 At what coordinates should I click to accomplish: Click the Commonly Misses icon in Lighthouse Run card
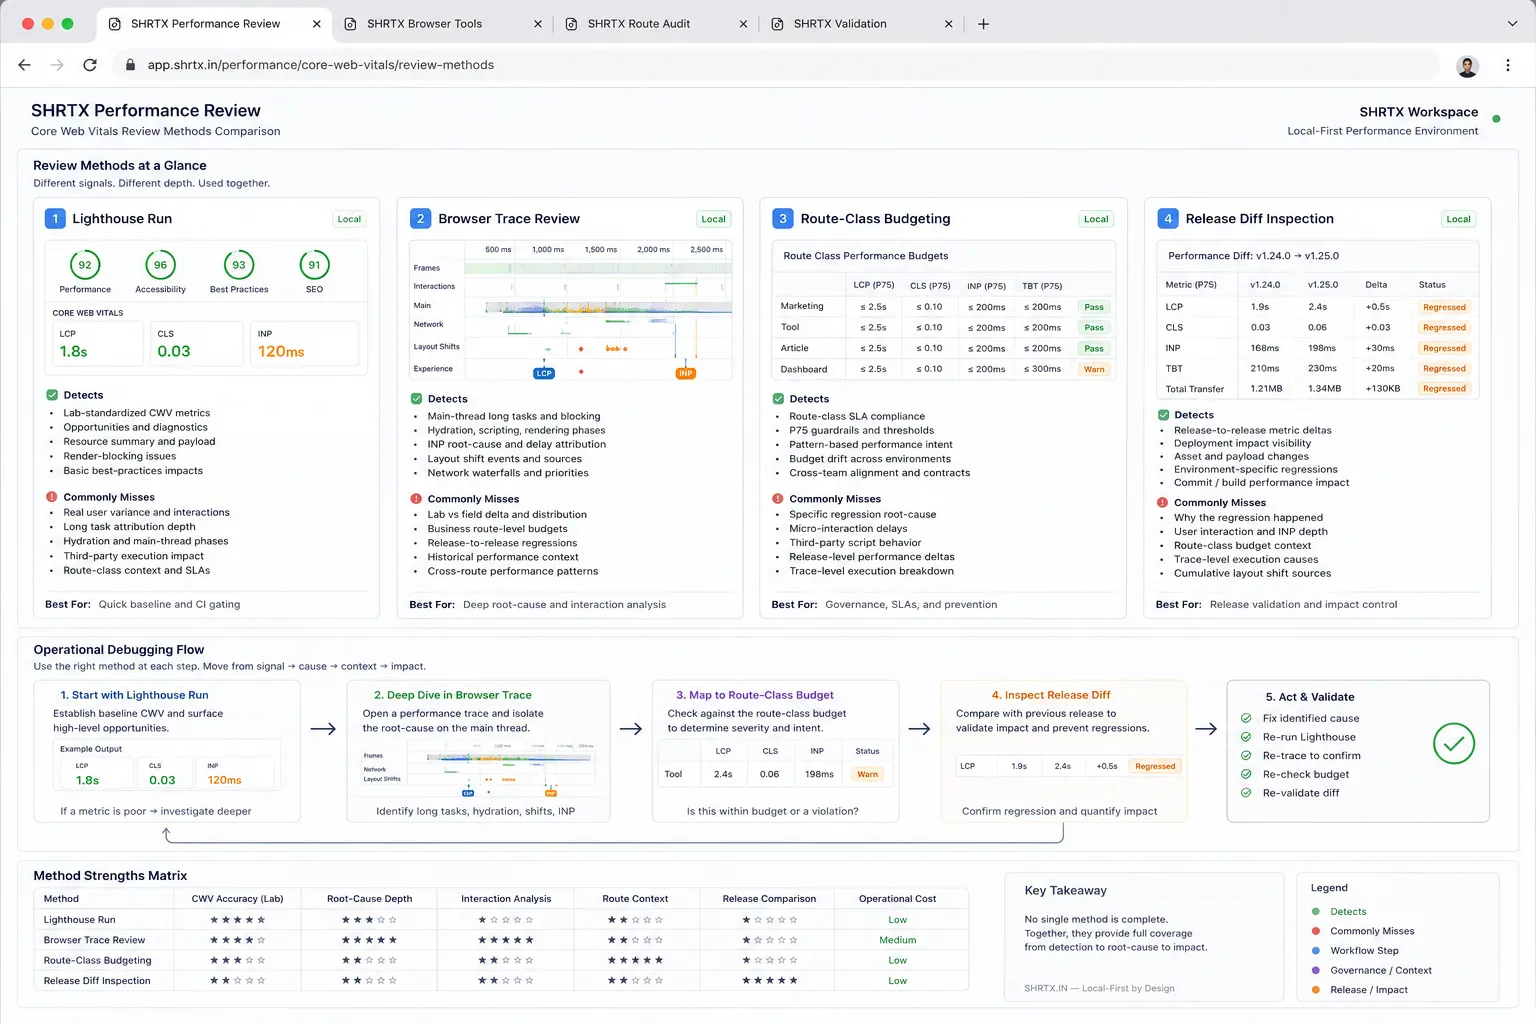coord(52,497)
